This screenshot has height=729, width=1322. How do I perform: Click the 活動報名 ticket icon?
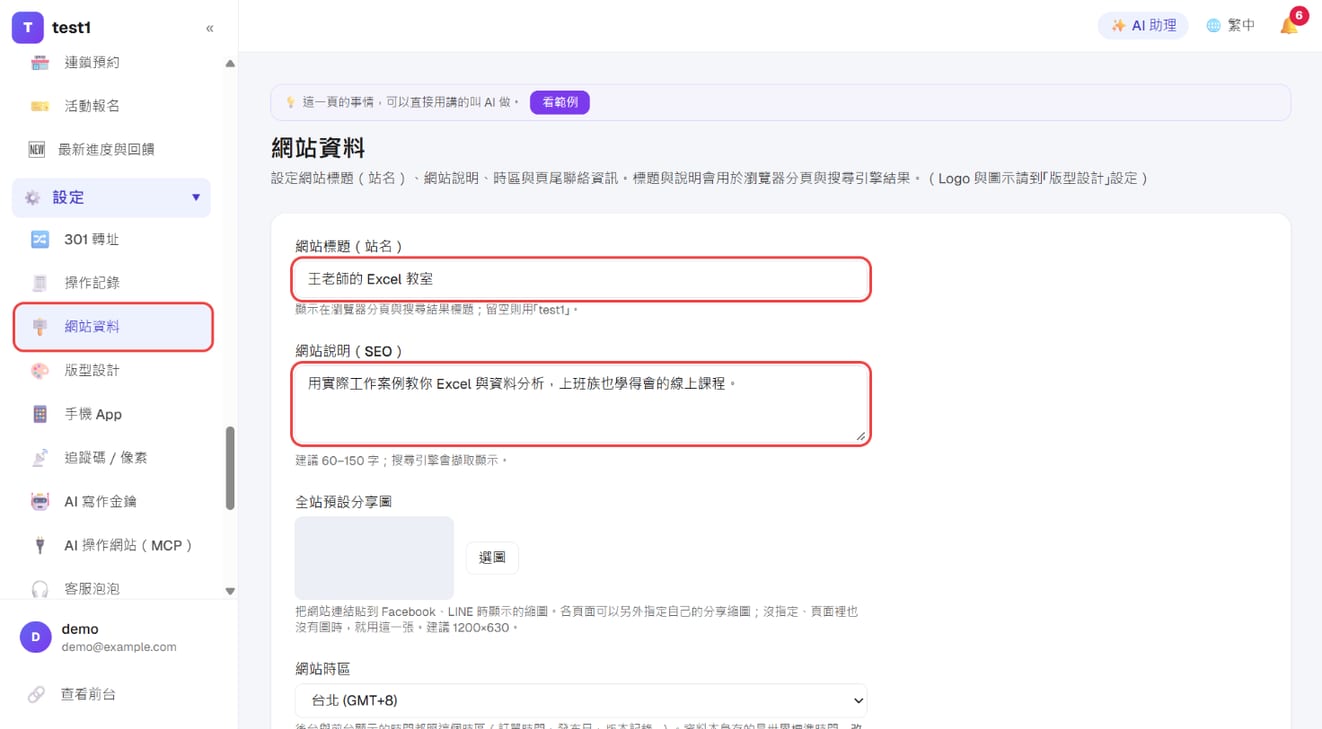point(40,106)
